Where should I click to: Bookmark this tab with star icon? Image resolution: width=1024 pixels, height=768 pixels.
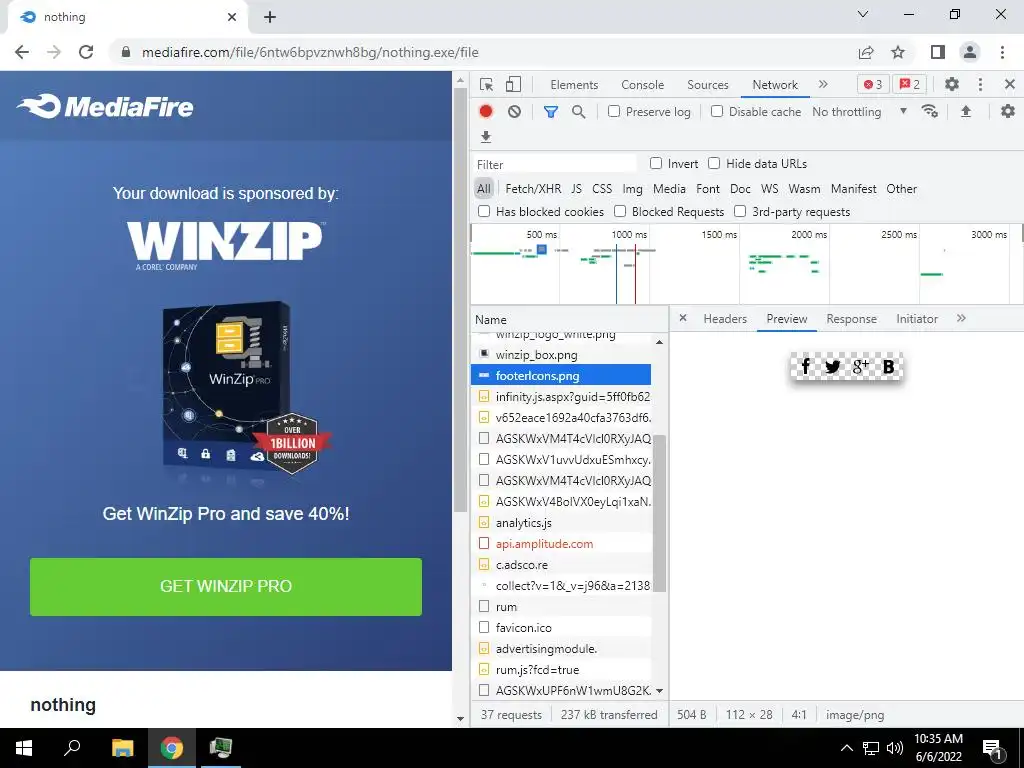899,52
